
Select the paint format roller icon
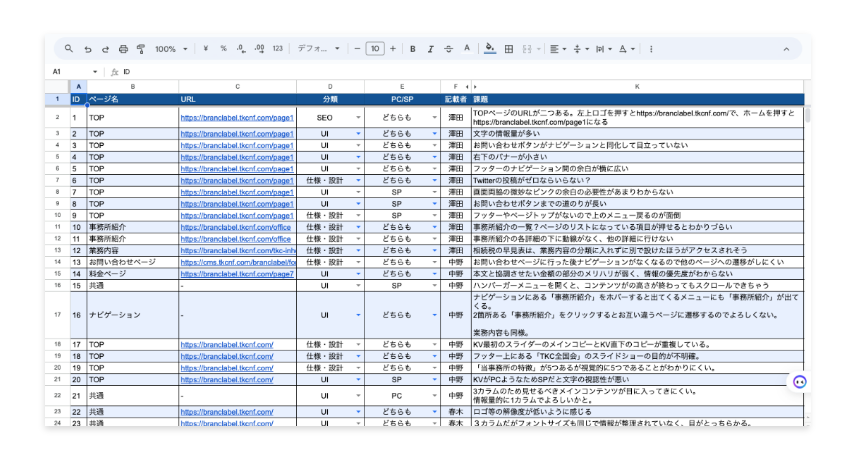point(141,49)
